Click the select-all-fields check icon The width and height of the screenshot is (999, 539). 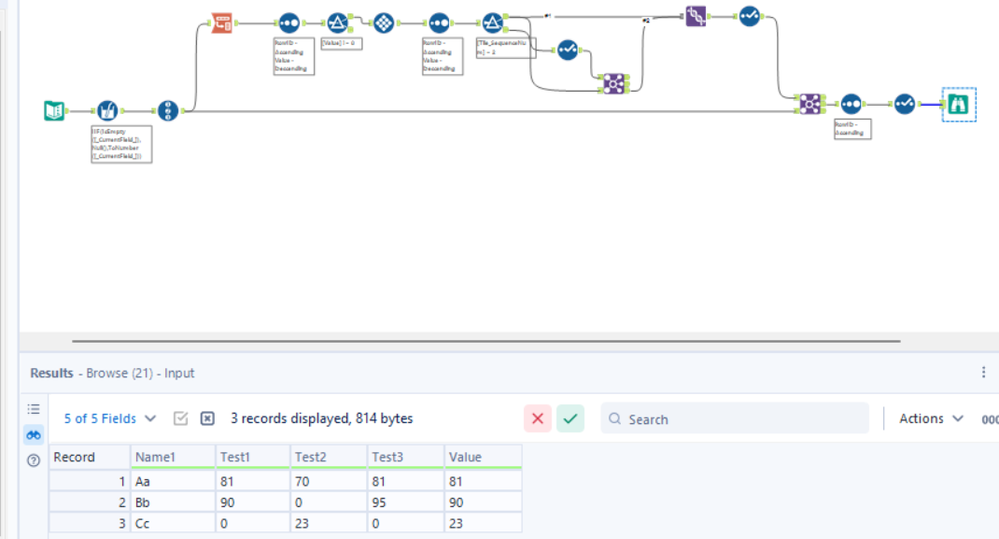pyautogui.click(x=181, y=419)
